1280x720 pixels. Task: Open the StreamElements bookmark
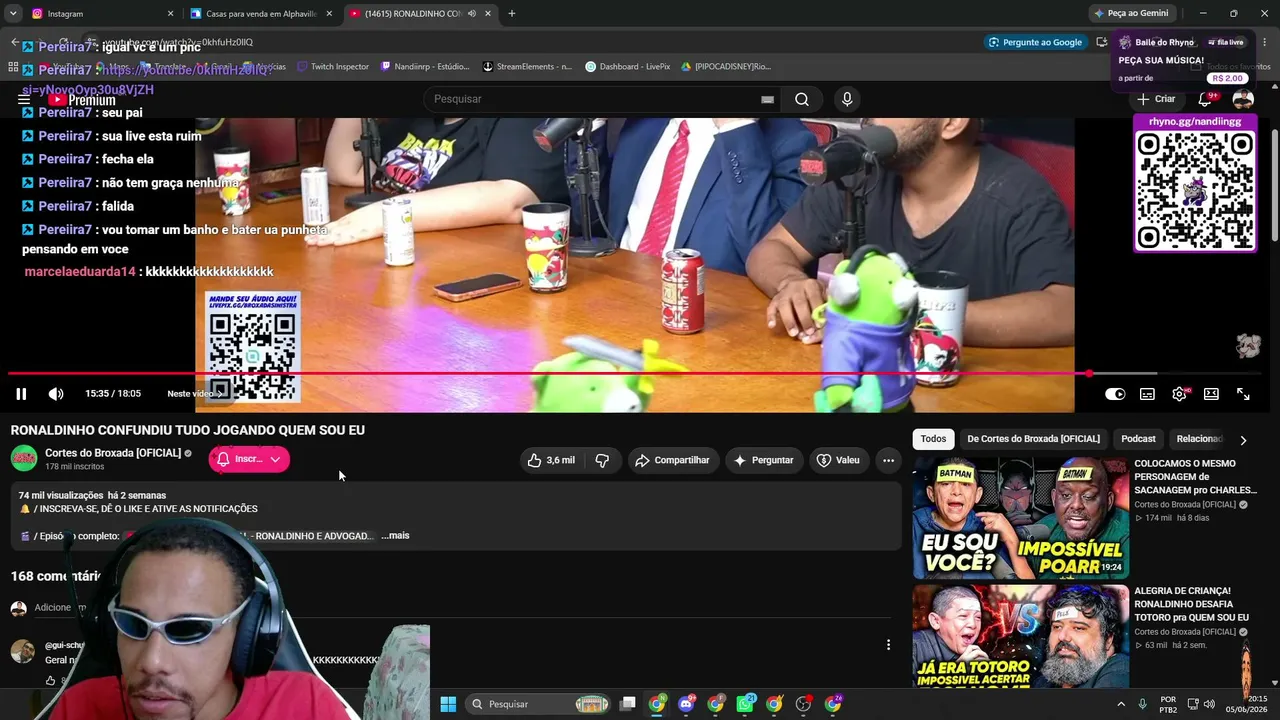point(527,67)
